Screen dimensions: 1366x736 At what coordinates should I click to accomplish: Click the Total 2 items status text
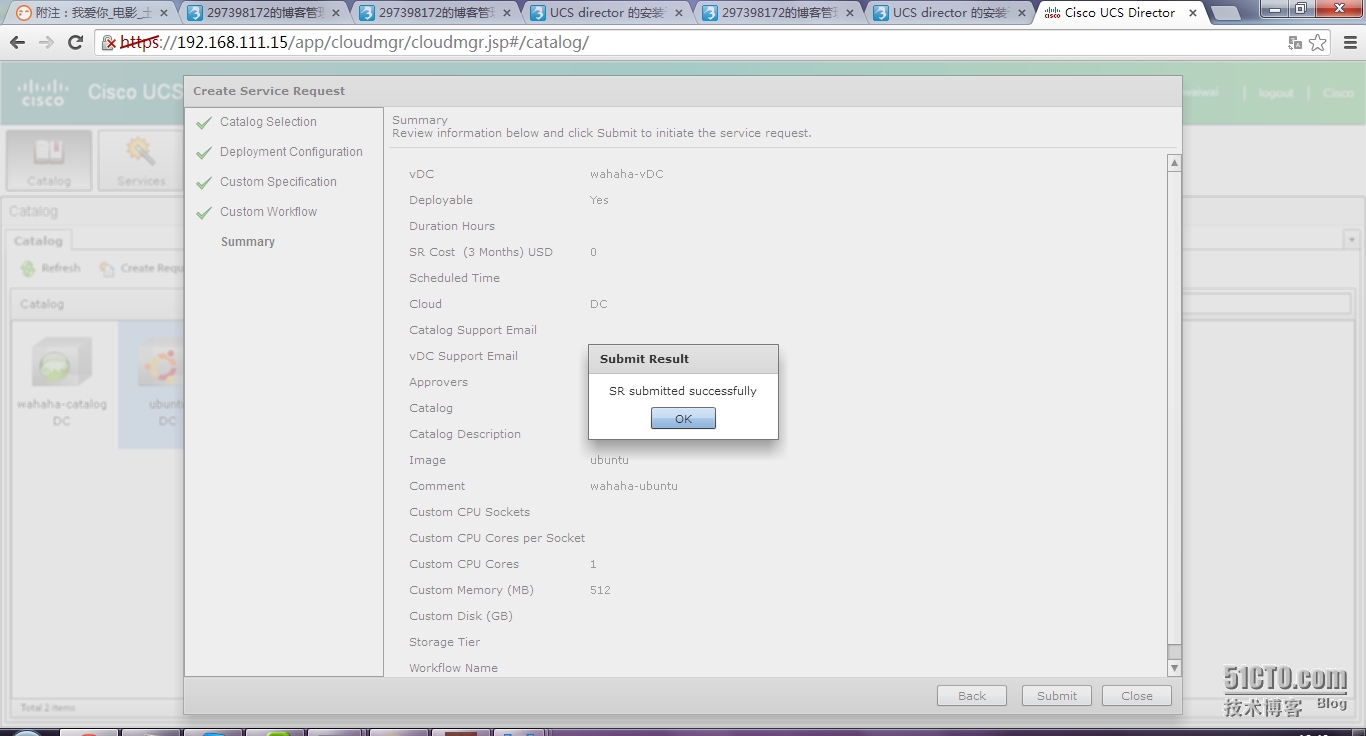click(x=48, y=708)
